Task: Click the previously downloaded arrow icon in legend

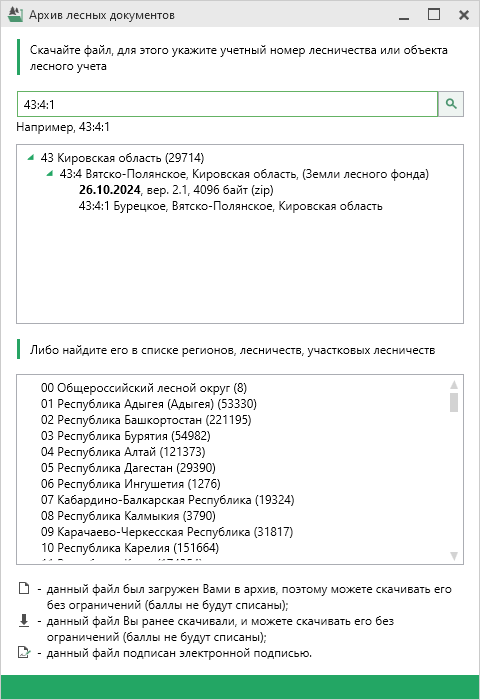Action: (x=24, y=621)
